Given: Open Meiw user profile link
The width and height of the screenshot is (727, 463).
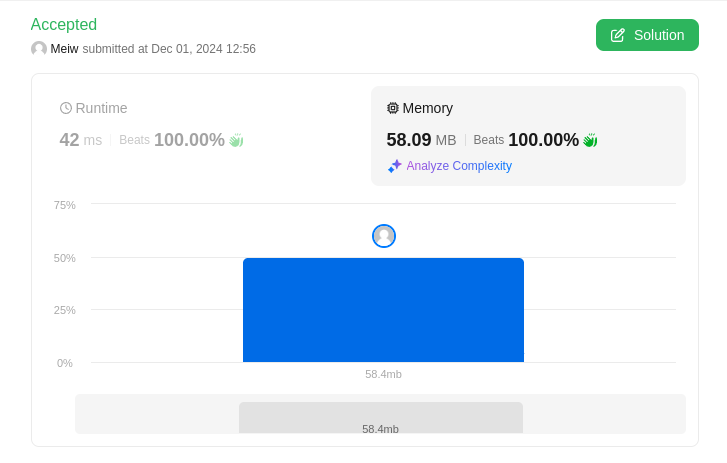Looking at the screenshot, I should tap(64, 49).
